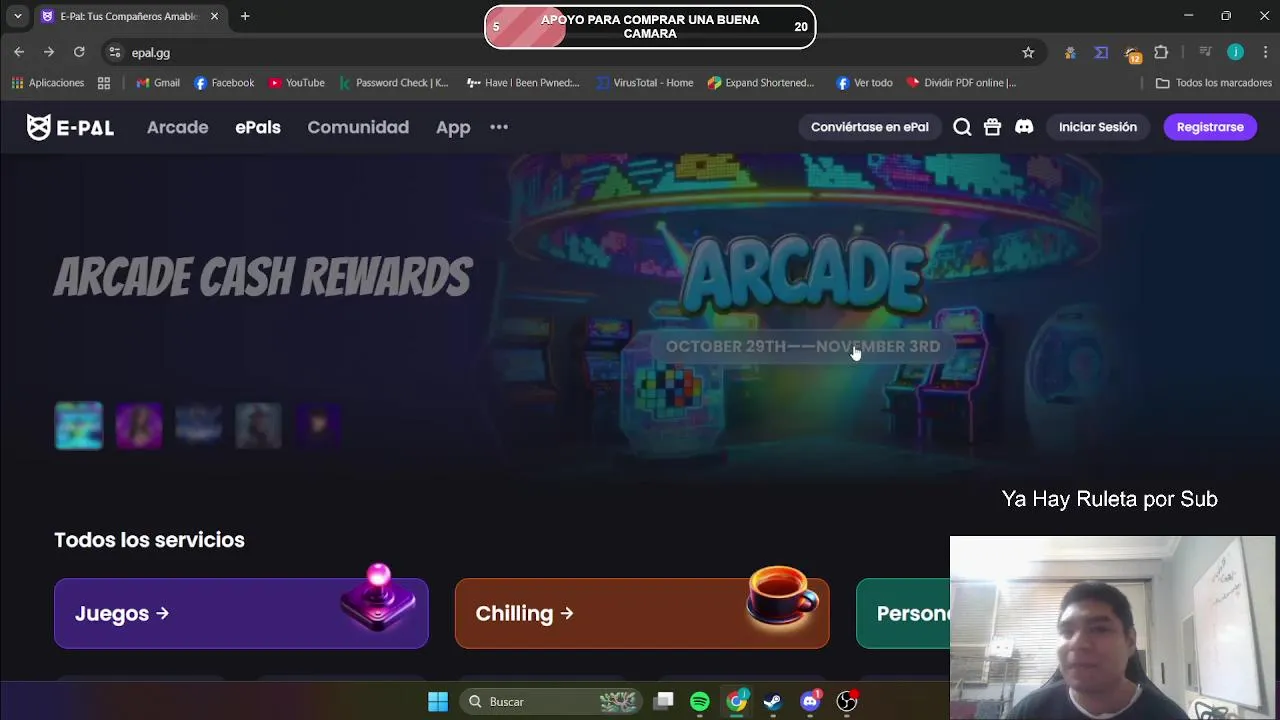Select the second purple banner thumbnail

point(139,426)
